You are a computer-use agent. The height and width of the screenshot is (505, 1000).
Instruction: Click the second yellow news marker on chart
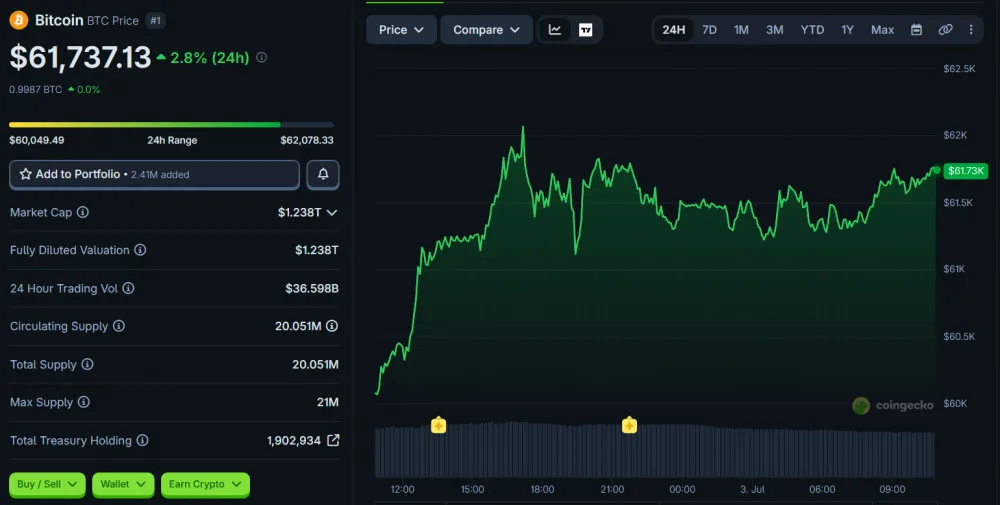(629, 425)
